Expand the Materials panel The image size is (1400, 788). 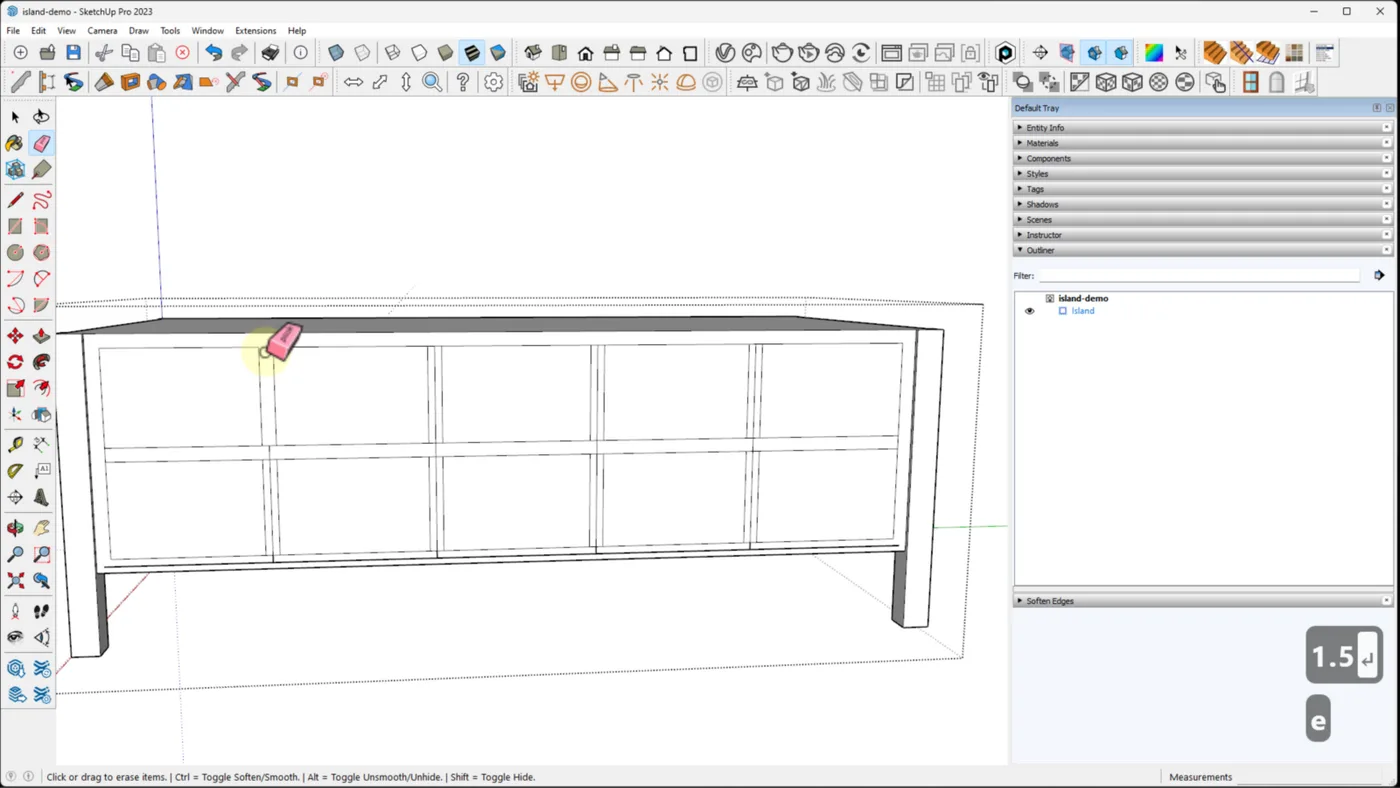[1042, 143]
